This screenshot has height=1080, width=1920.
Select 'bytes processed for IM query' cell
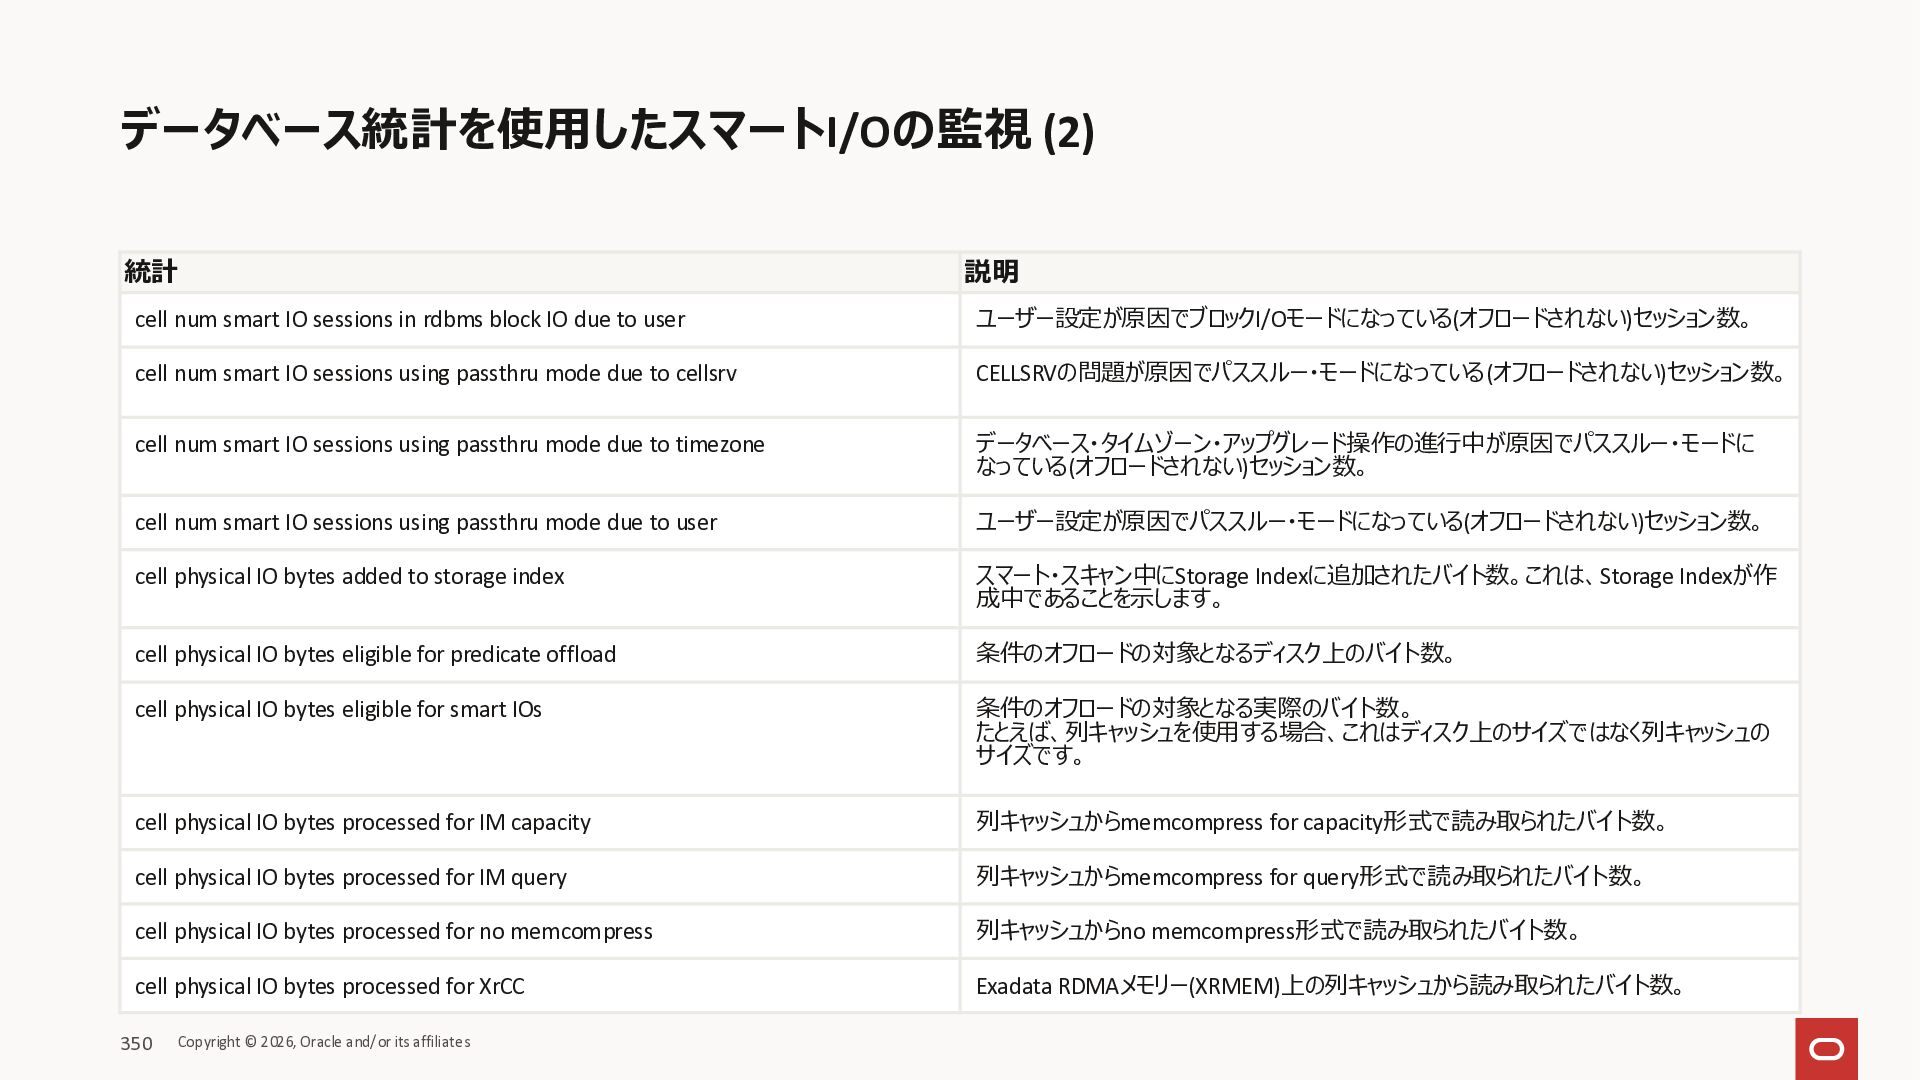pyautogui.click(x=351, y=878)
